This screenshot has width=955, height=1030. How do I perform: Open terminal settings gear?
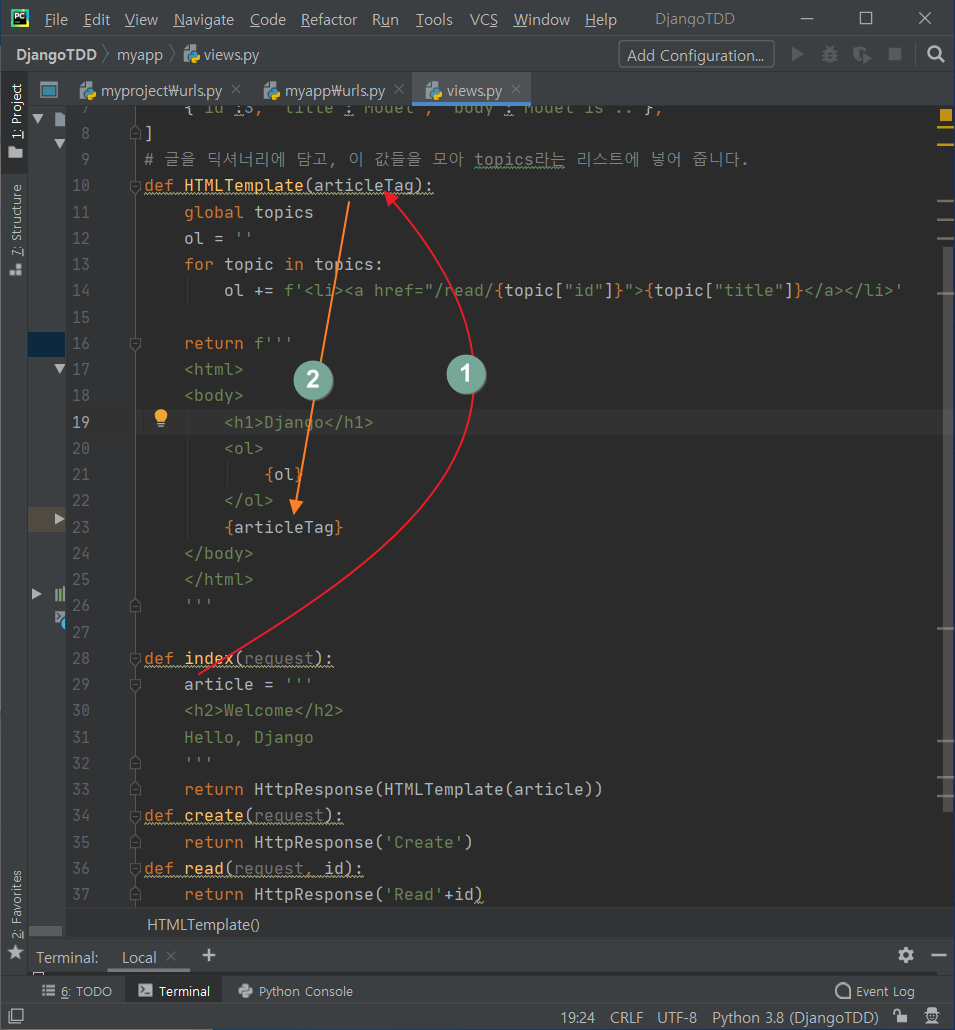[x=906, y=955]
